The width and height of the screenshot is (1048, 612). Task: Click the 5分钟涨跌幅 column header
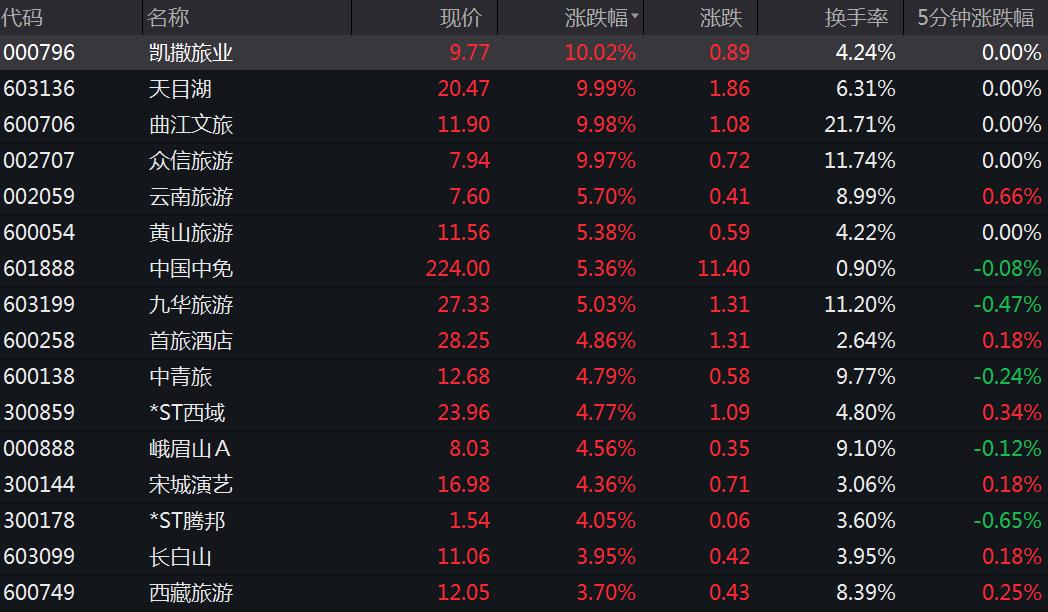click(x=976, y=17)
